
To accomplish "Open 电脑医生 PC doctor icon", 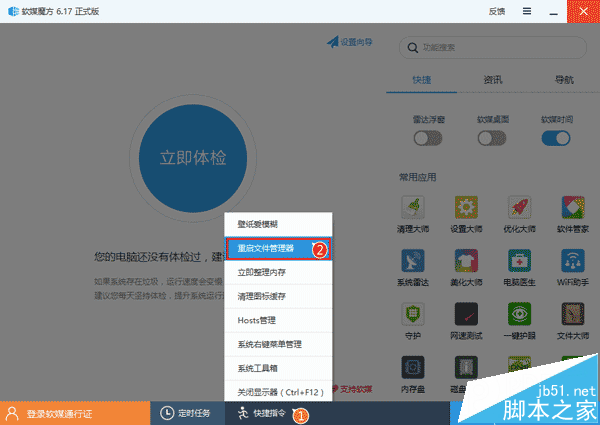I will coord(519,261).
